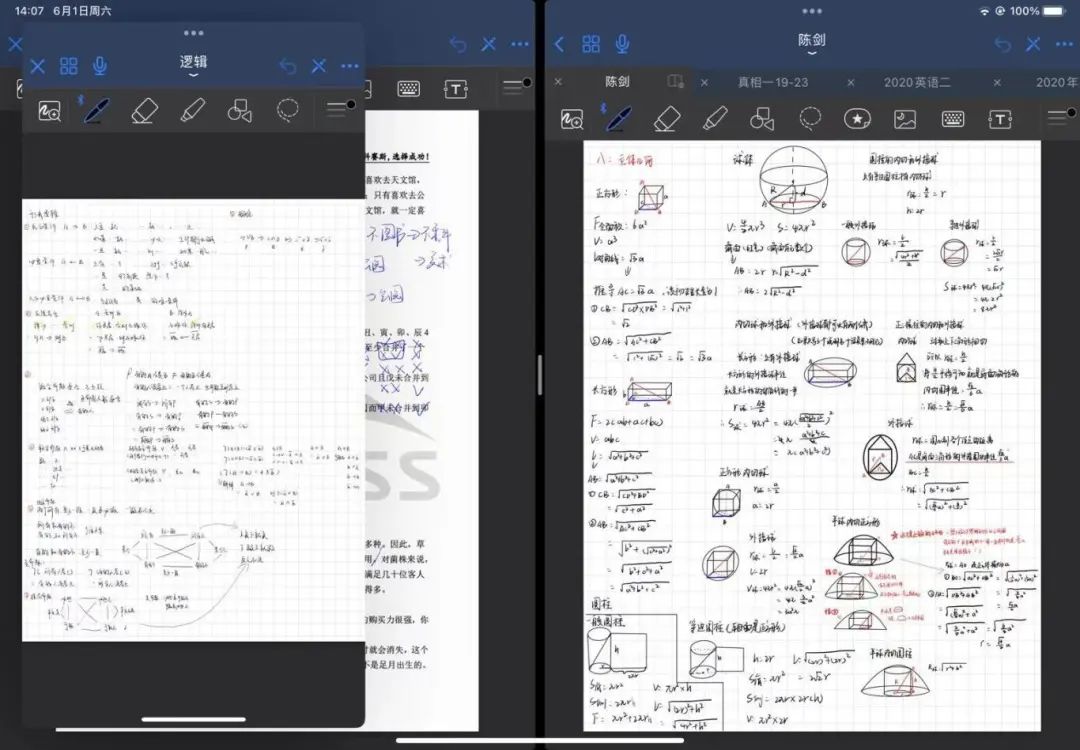The image size is (1080, 750).
Task: Pick the Highlighter tool in right notebook
Action: point(714,119)
